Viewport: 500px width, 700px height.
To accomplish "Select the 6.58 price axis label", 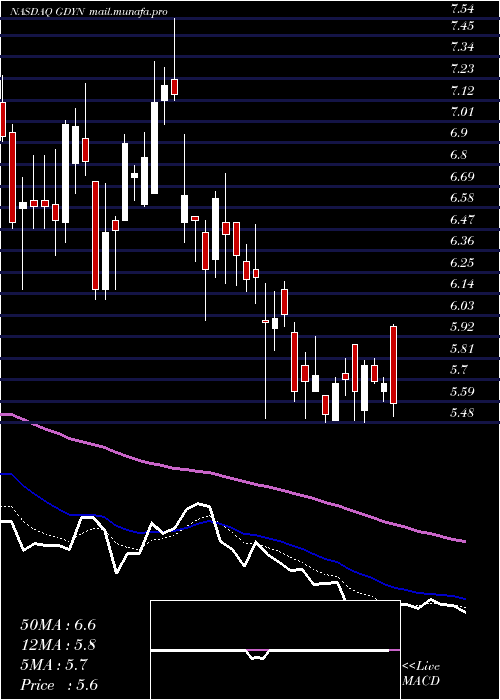I will point(462,198).
